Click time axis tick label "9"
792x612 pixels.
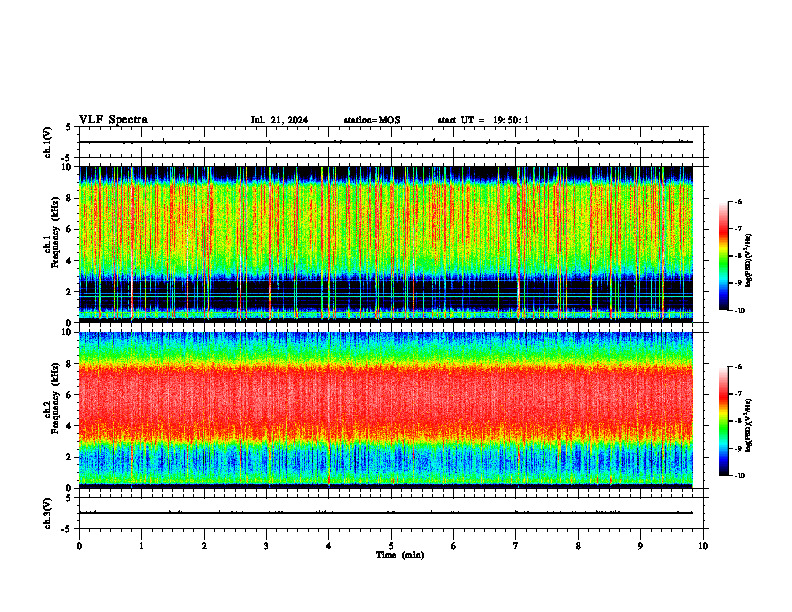640,546
